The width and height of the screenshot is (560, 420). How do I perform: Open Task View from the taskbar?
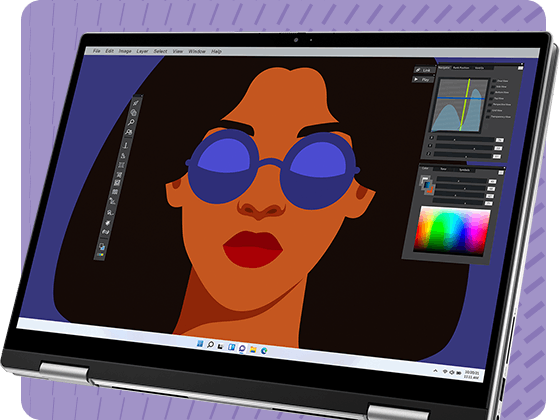221,346
